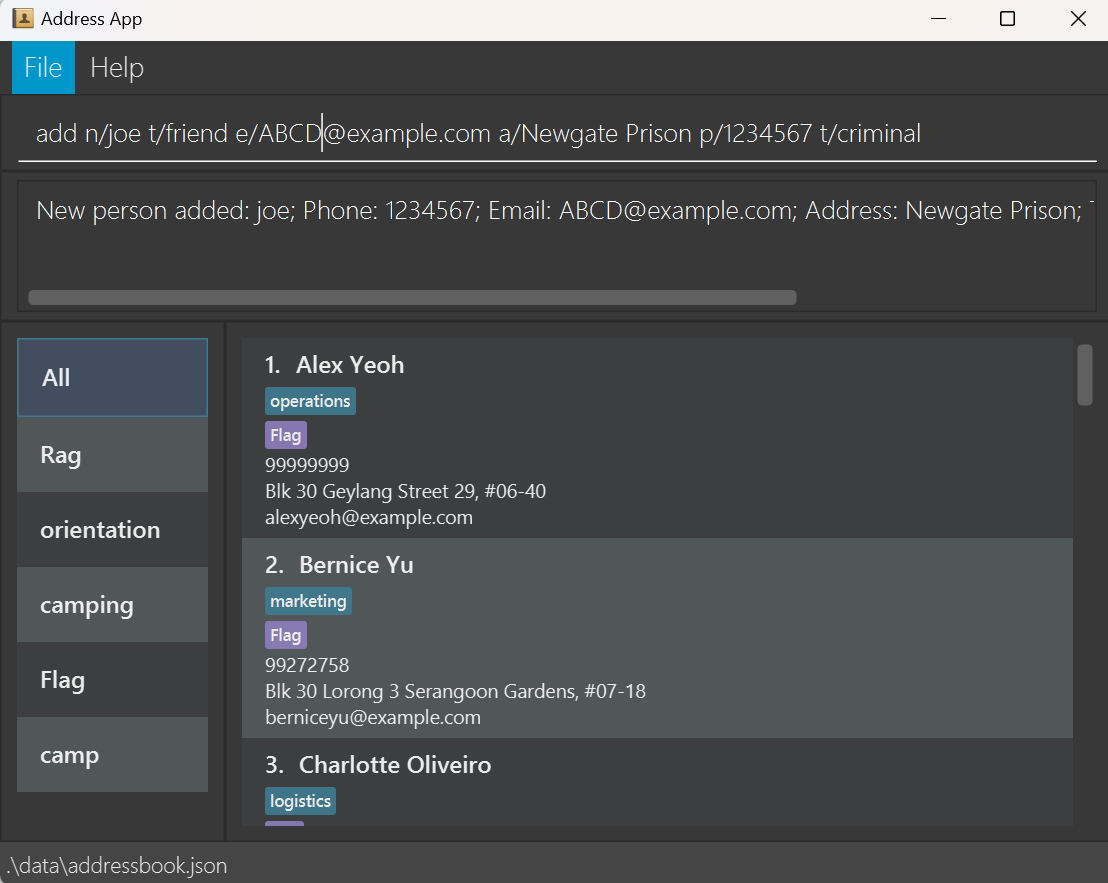The width and height of the screenshot is (1108, 883).
Task: Select the Flag tab in sidebar
Action: (112, 680)
